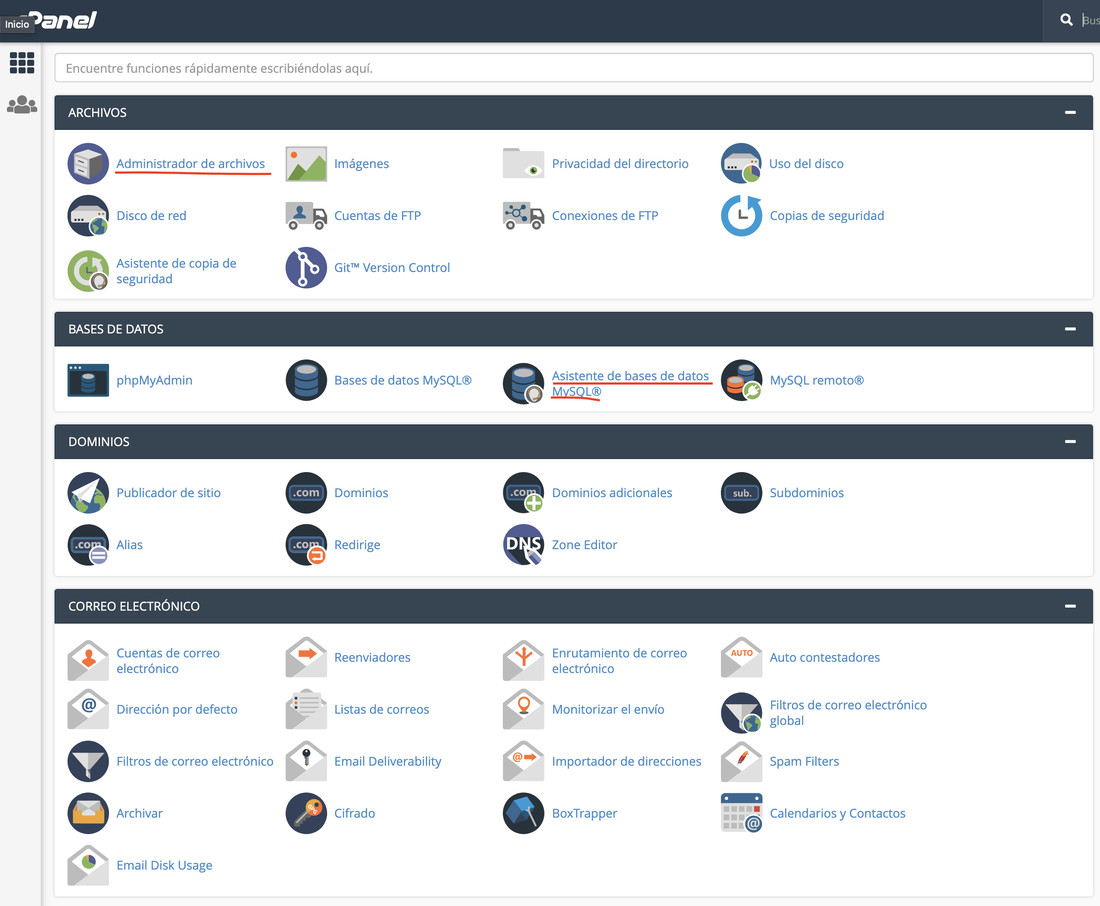Open Asistente de copia de seguridad link

[176, 271]
